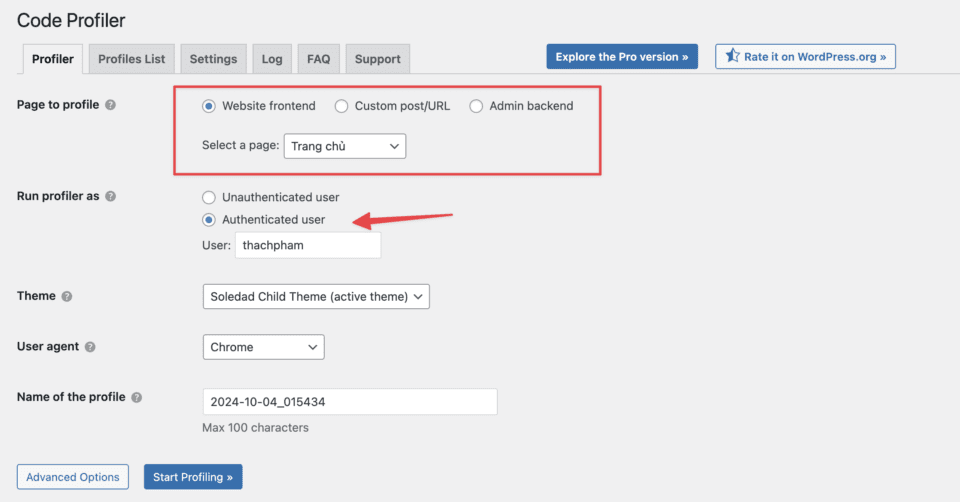Choose Unauthenticated user radio option
Image resolution: width=960 pixels, height=502 pixels.
[209, 198]
